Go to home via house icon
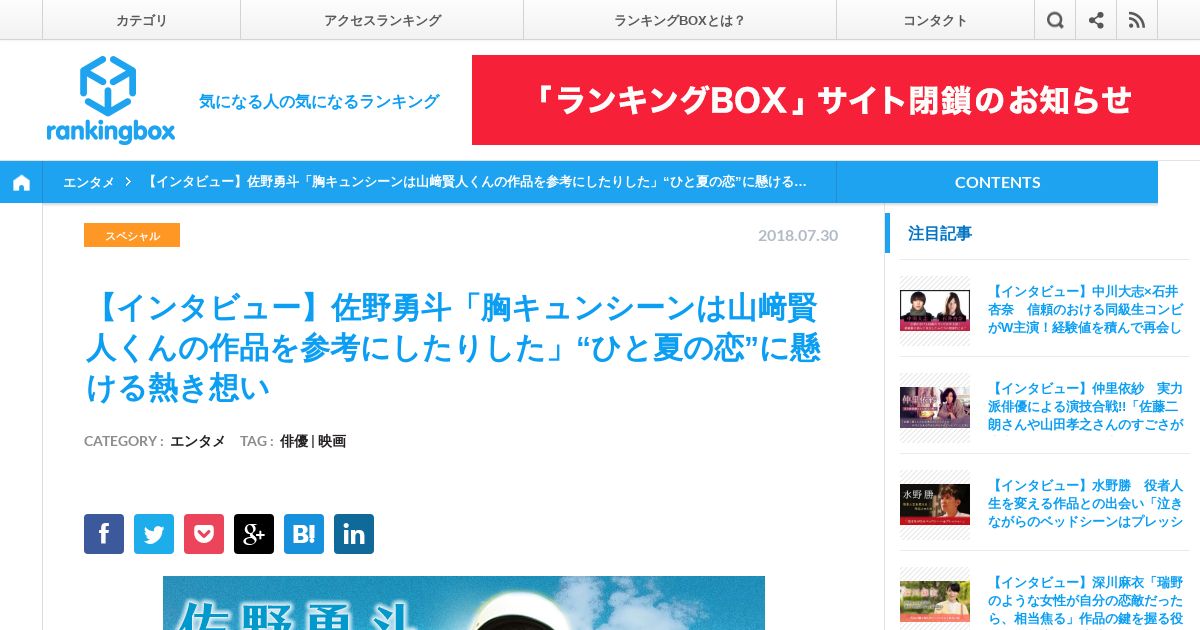Screen dimensions: 1200x630 tap(21, 182)
